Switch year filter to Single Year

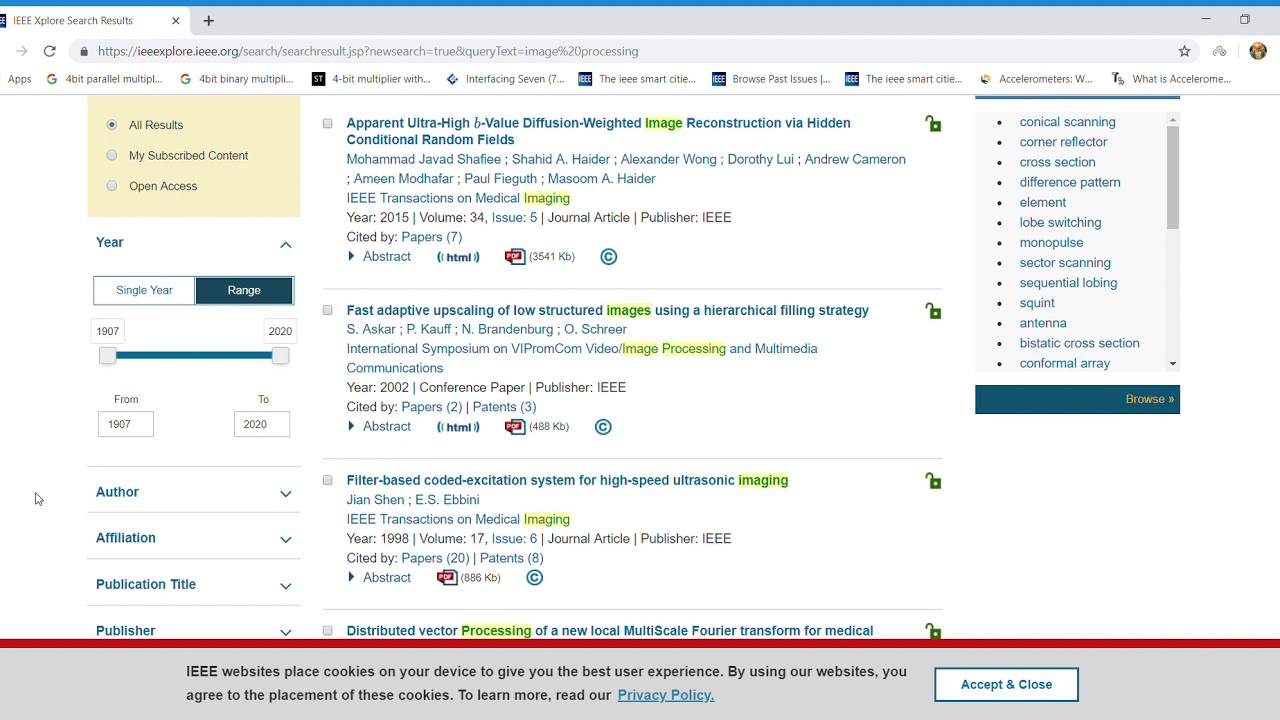pyautogui.click(x=144, y=290)
